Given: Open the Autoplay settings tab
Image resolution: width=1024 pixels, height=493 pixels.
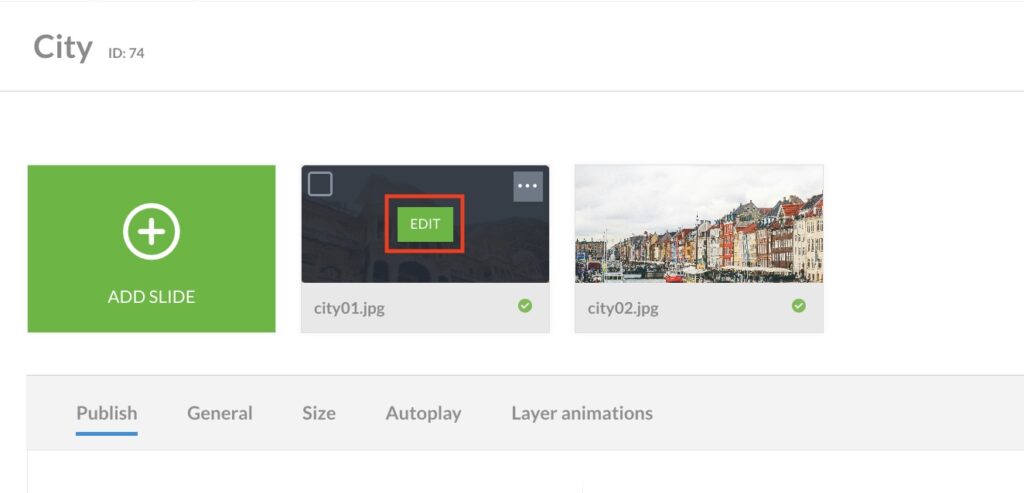Looking at the screenshot, I should pos(423,413).
